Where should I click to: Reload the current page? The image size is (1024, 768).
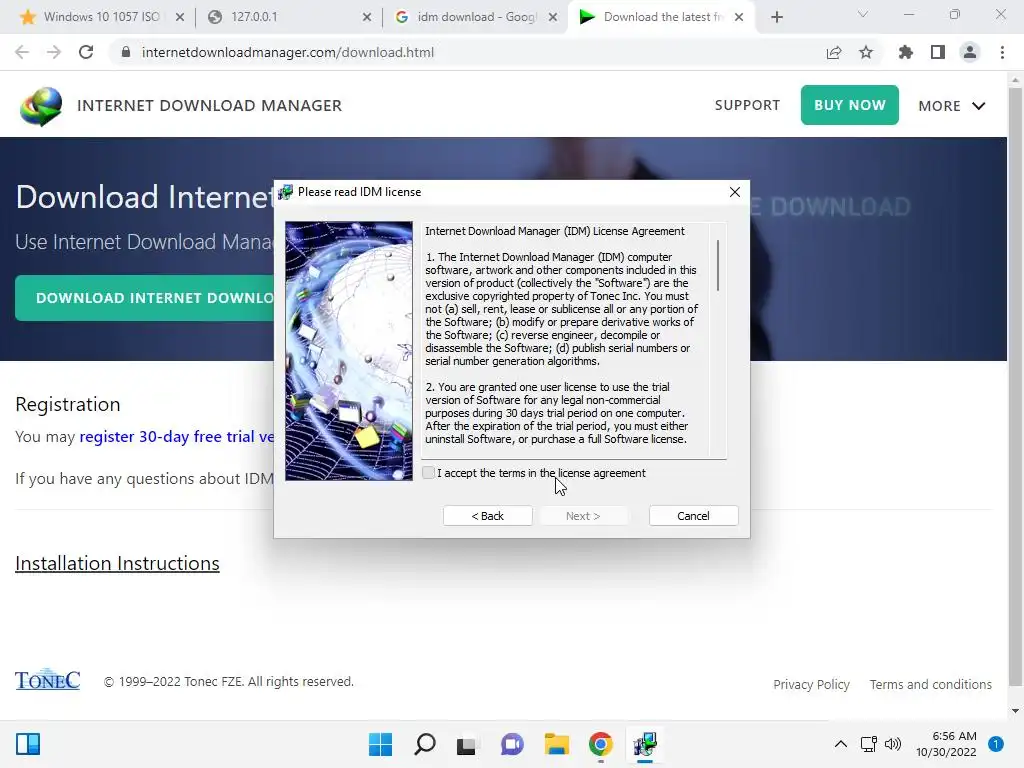click(x=86, y=52)
